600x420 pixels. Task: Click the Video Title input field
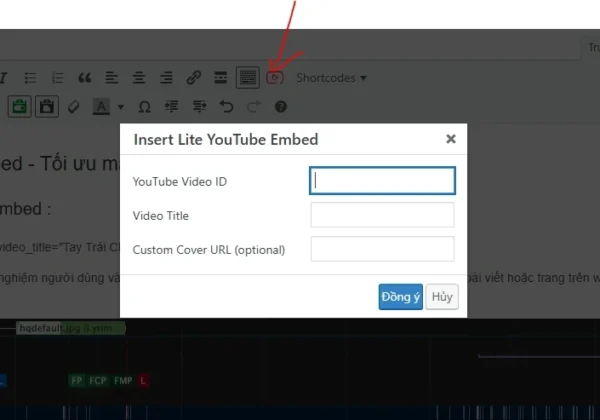click(382, 215)
